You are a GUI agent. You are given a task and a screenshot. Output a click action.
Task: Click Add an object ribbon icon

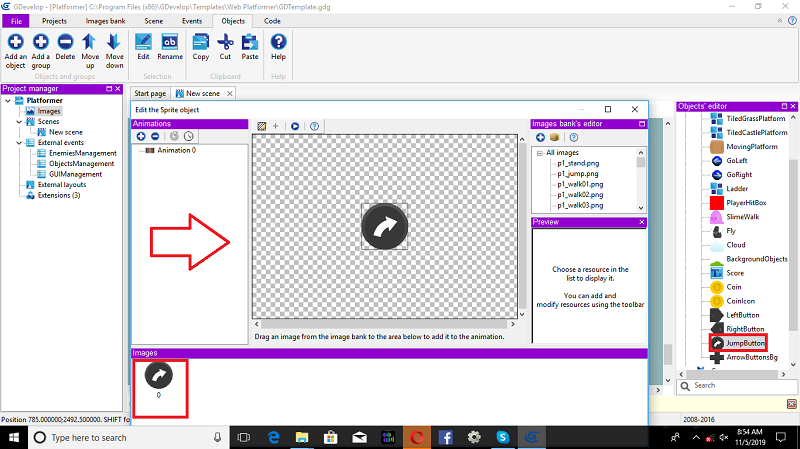15,42
